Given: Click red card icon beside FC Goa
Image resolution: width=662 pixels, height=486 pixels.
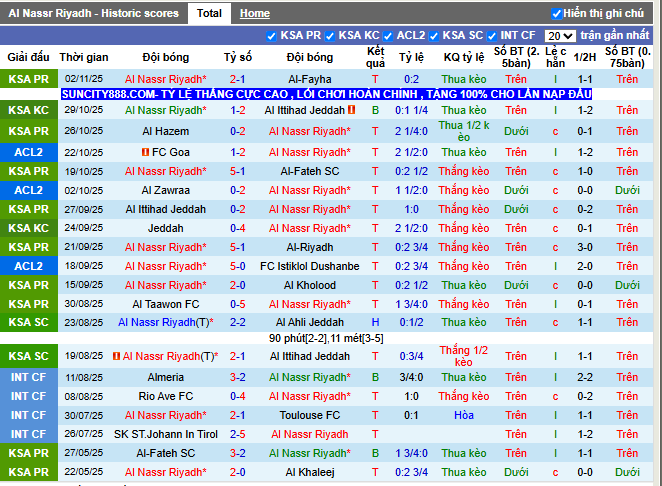Looking at the screenshot, I should (x=145, y=152).
